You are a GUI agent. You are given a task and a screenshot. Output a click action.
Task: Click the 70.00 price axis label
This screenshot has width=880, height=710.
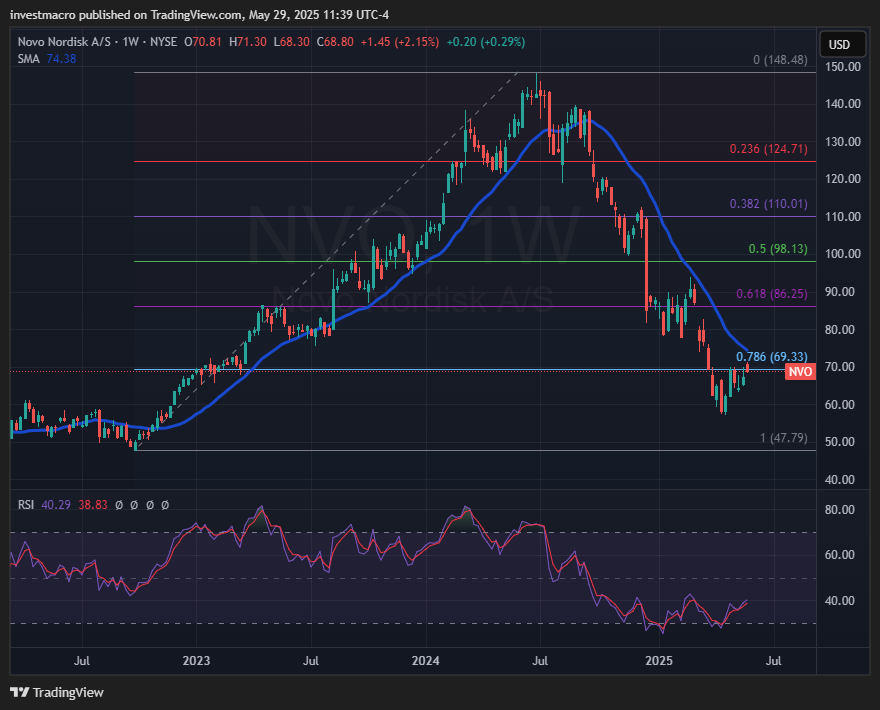(840, 367)
